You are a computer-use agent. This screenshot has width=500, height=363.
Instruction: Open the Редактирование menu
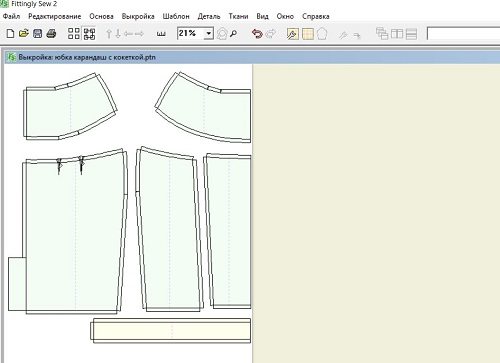55,16
